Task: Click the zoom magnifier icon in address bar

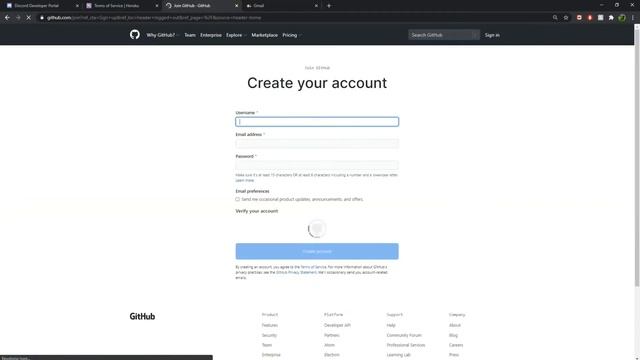Action: pos(555,18)
